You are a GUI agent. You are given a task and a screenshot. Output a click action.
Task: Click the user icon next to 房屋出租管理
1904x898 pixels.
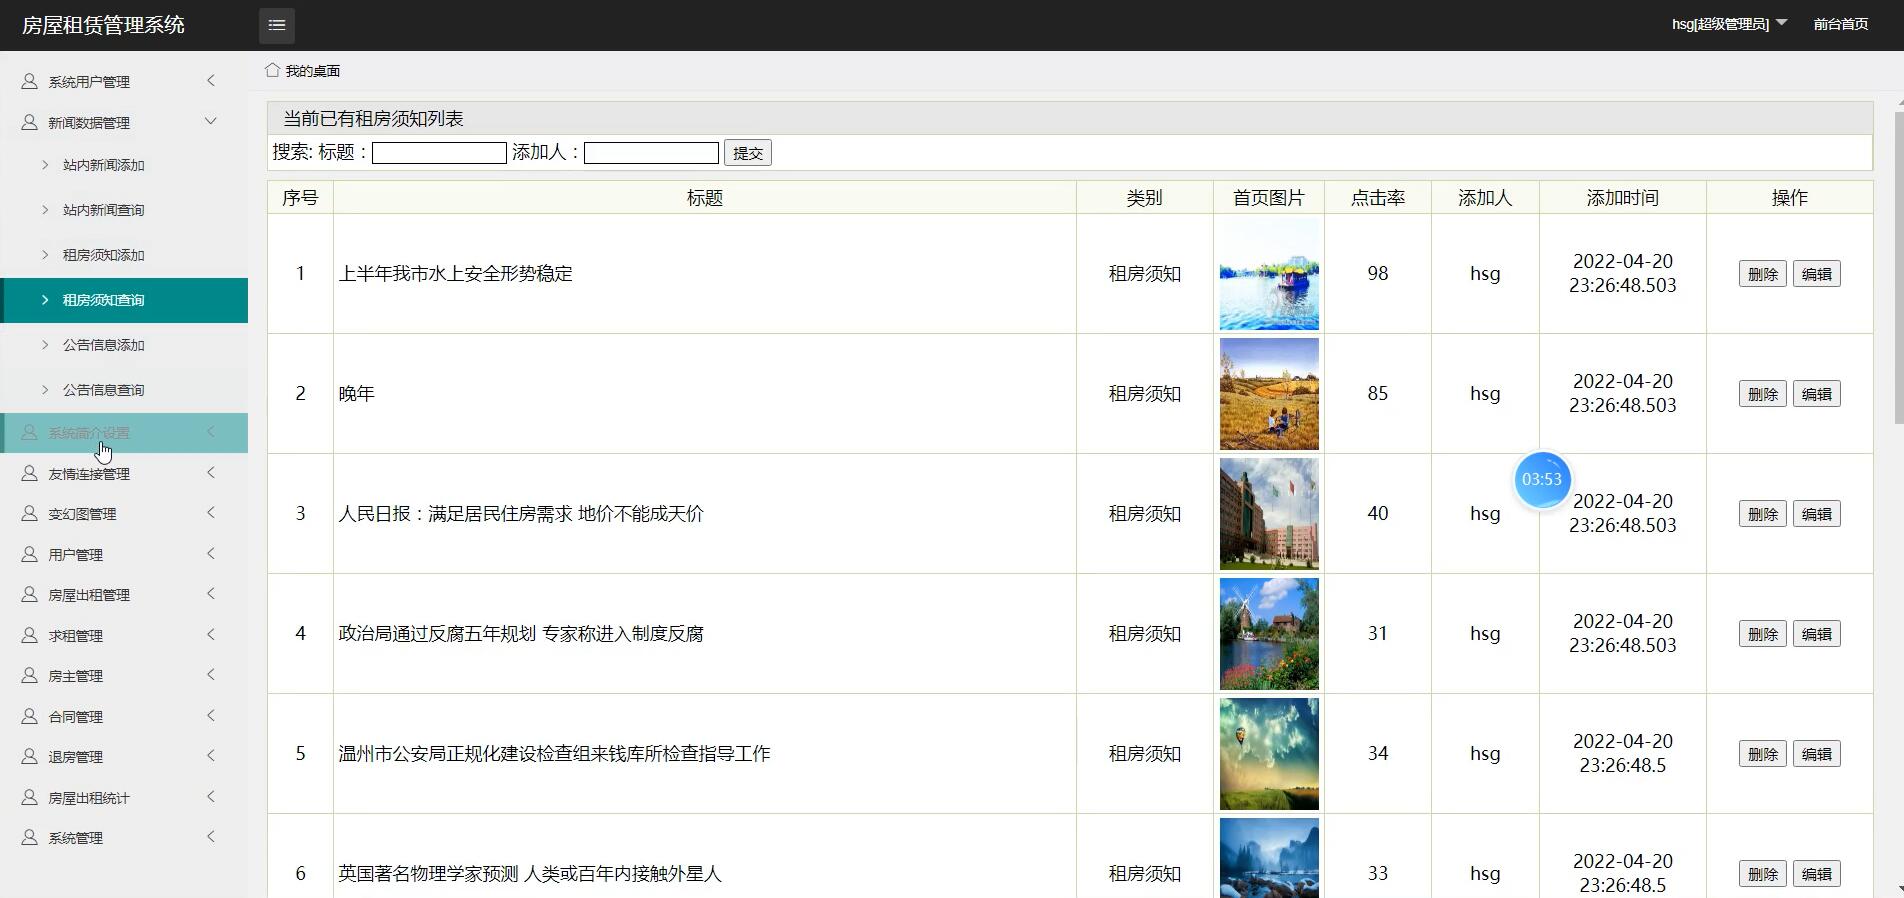(x=30, y=594)
